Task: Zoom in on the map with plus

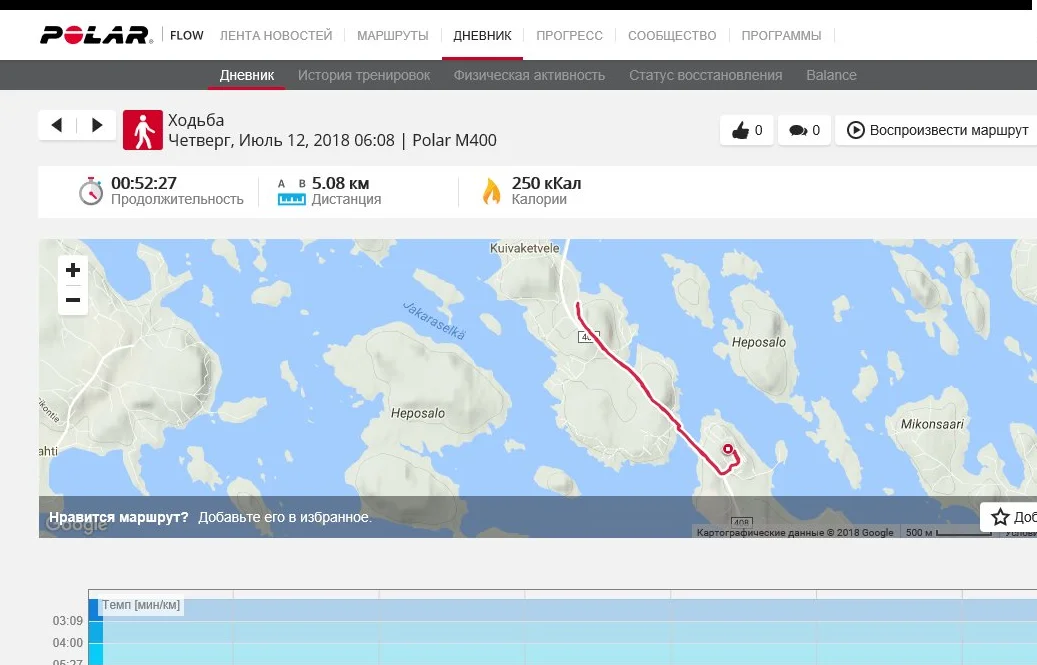Action: [73, 270]
